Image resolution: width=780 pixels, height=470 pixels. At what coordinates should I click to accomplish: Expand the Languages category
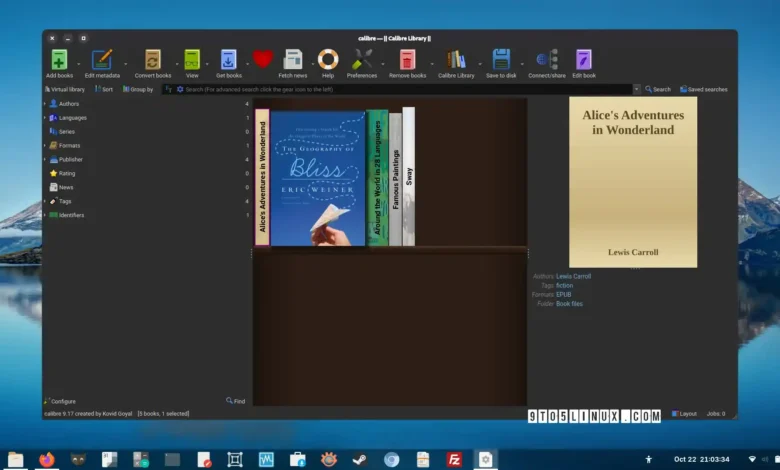45,117
